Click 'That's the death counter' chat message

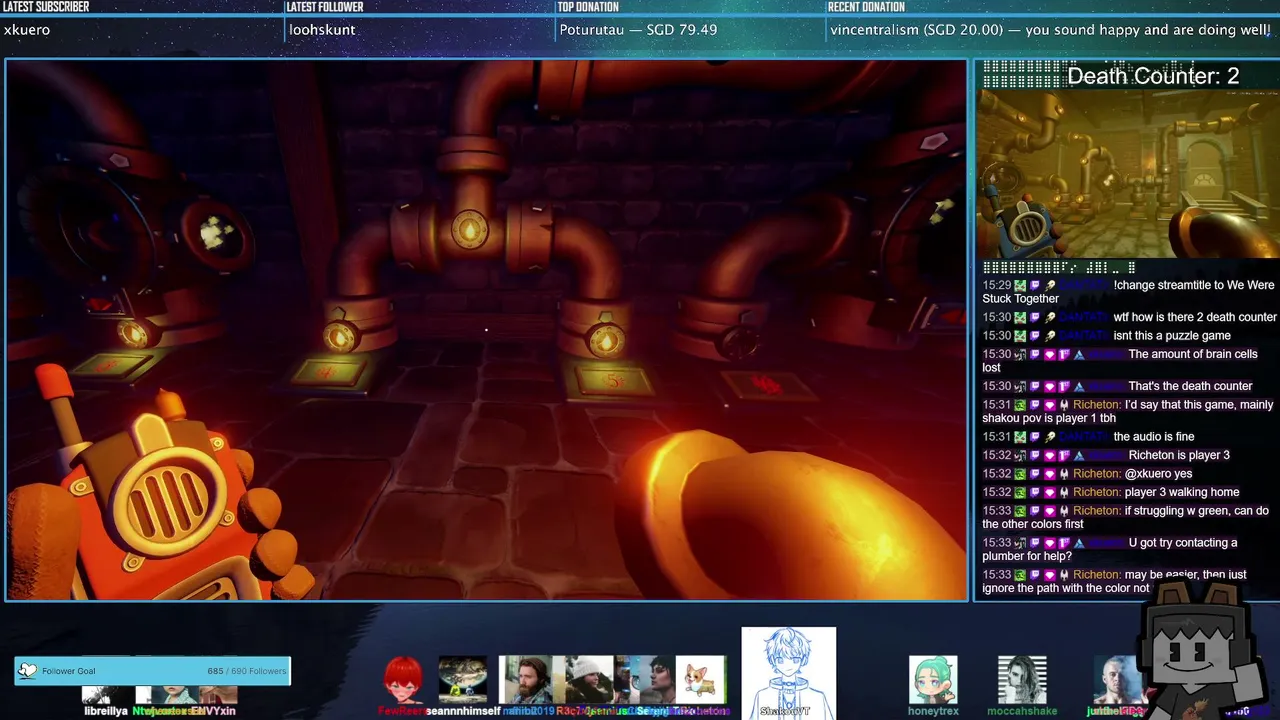(1190, 386)
